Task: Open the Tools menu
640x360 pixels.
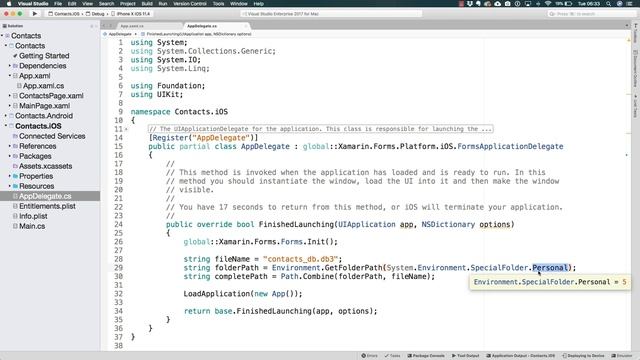Action: tap(218, 4)
